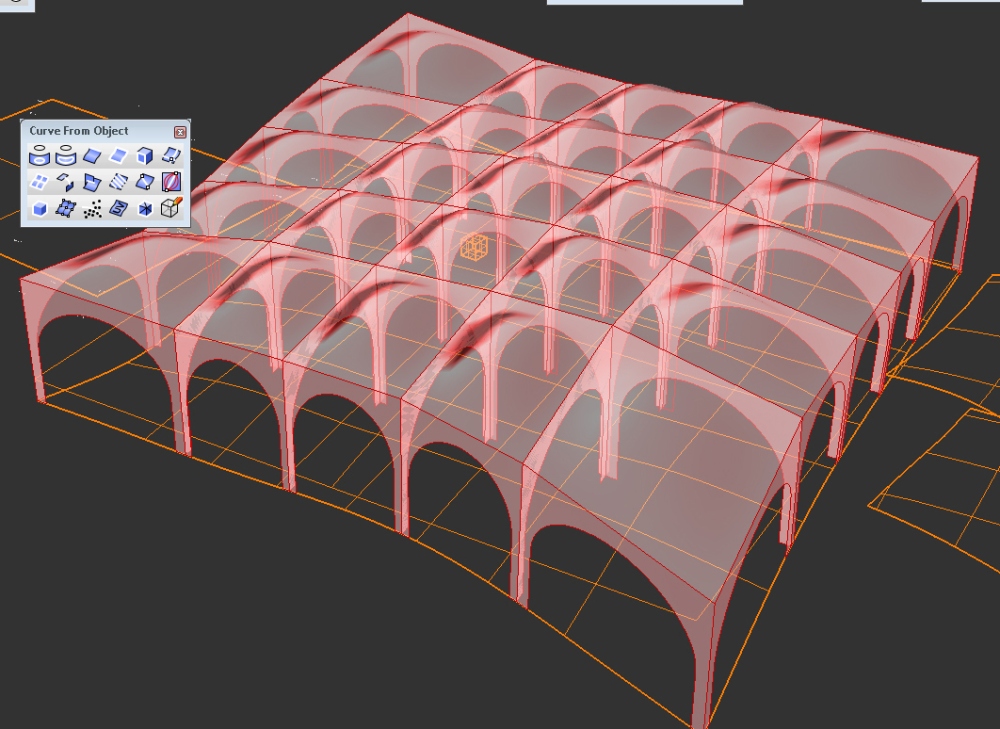The height and width of the screenshot is (729, 1000).
Task: Click the point cloud section dots icon
Action: click(92, 208)
